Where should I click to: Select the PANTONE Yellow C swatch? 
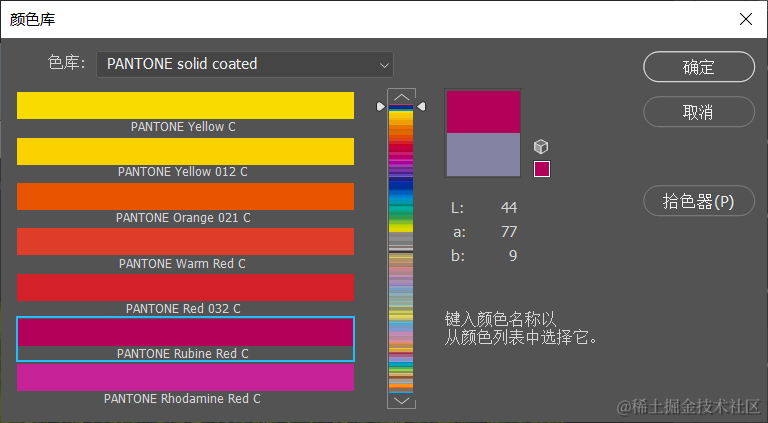click(x=185, y=105)
